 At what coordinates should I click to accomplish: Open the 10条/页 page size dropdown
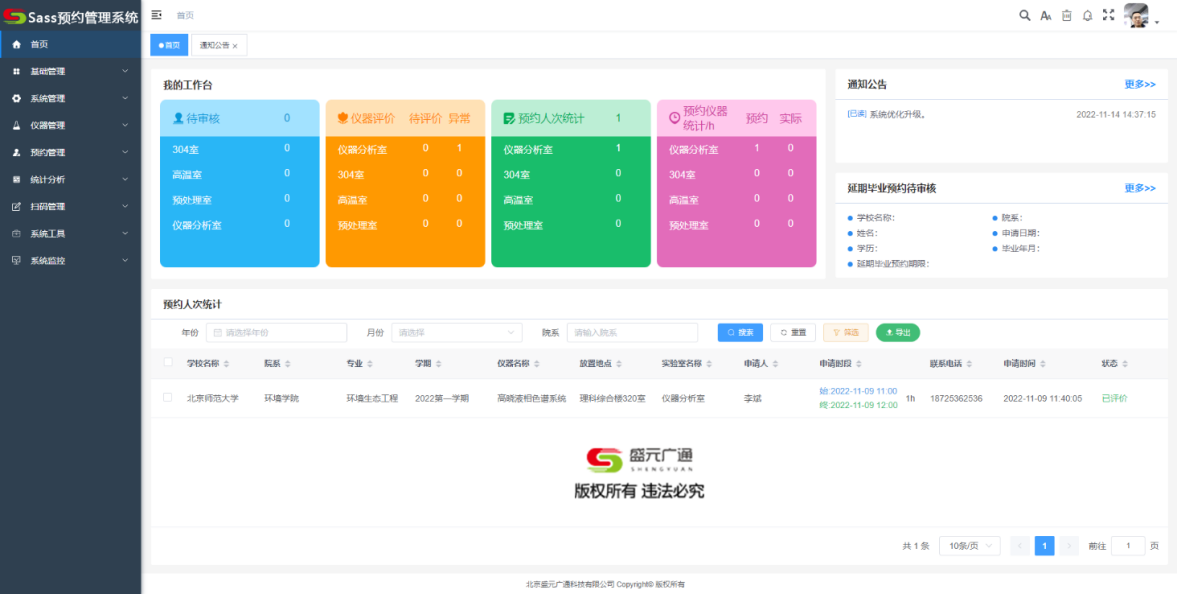point(967,545)
